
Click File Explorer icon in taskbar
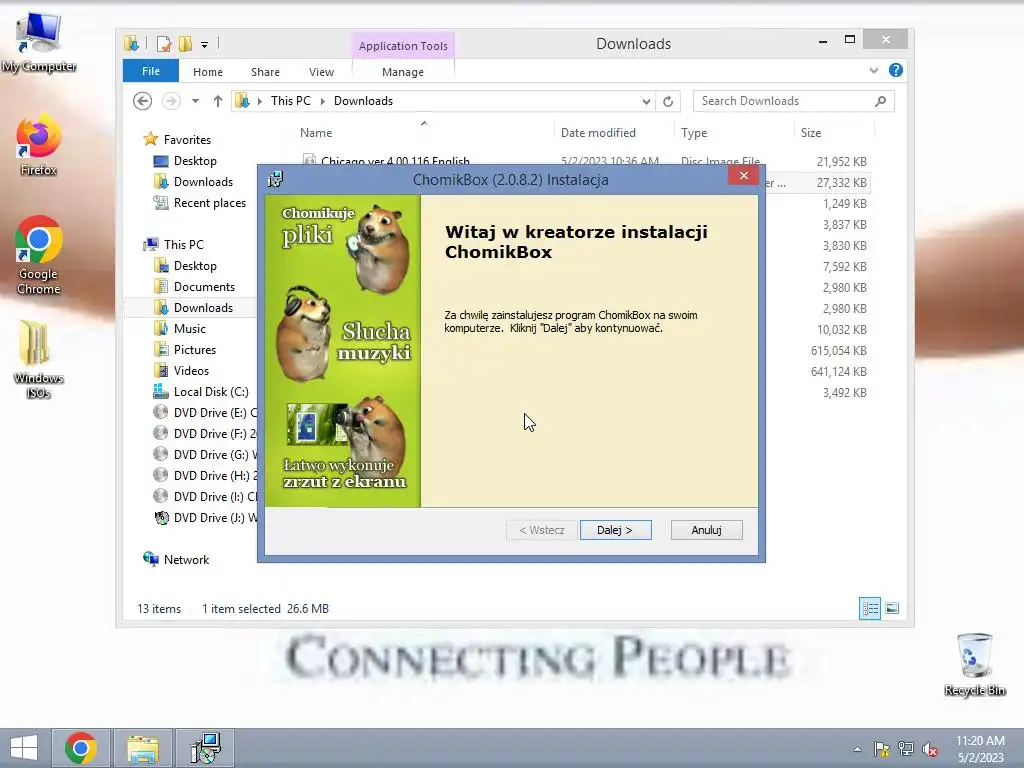(143, 748)
